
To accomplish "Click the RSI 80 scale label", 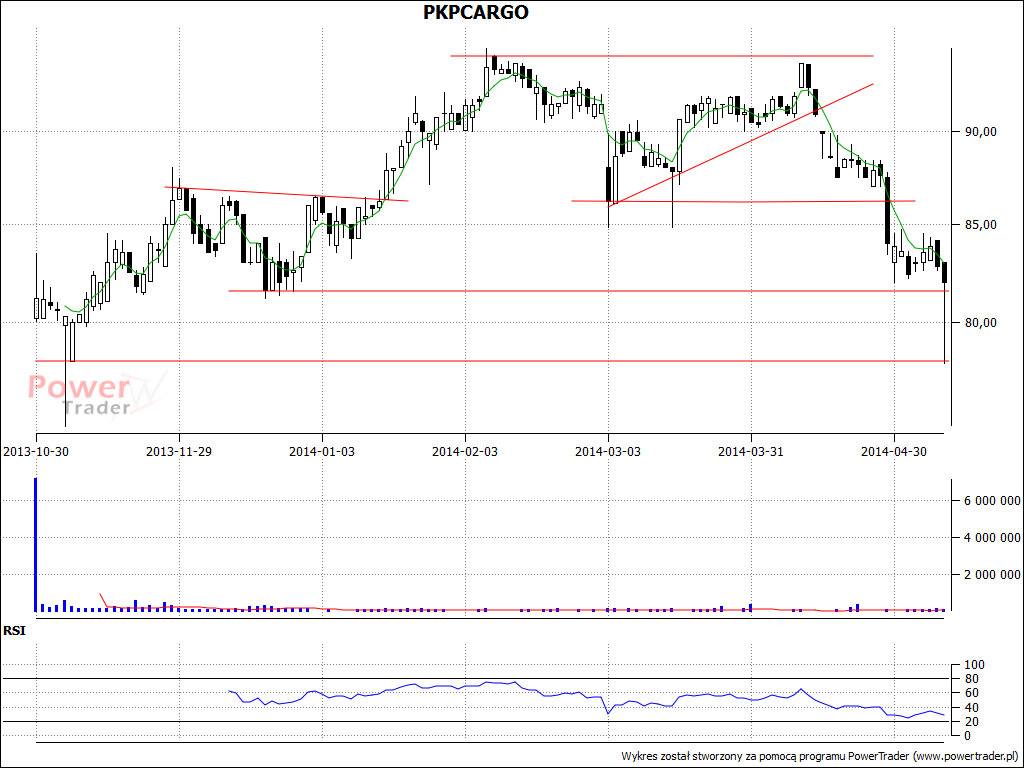I will (970, 679).
